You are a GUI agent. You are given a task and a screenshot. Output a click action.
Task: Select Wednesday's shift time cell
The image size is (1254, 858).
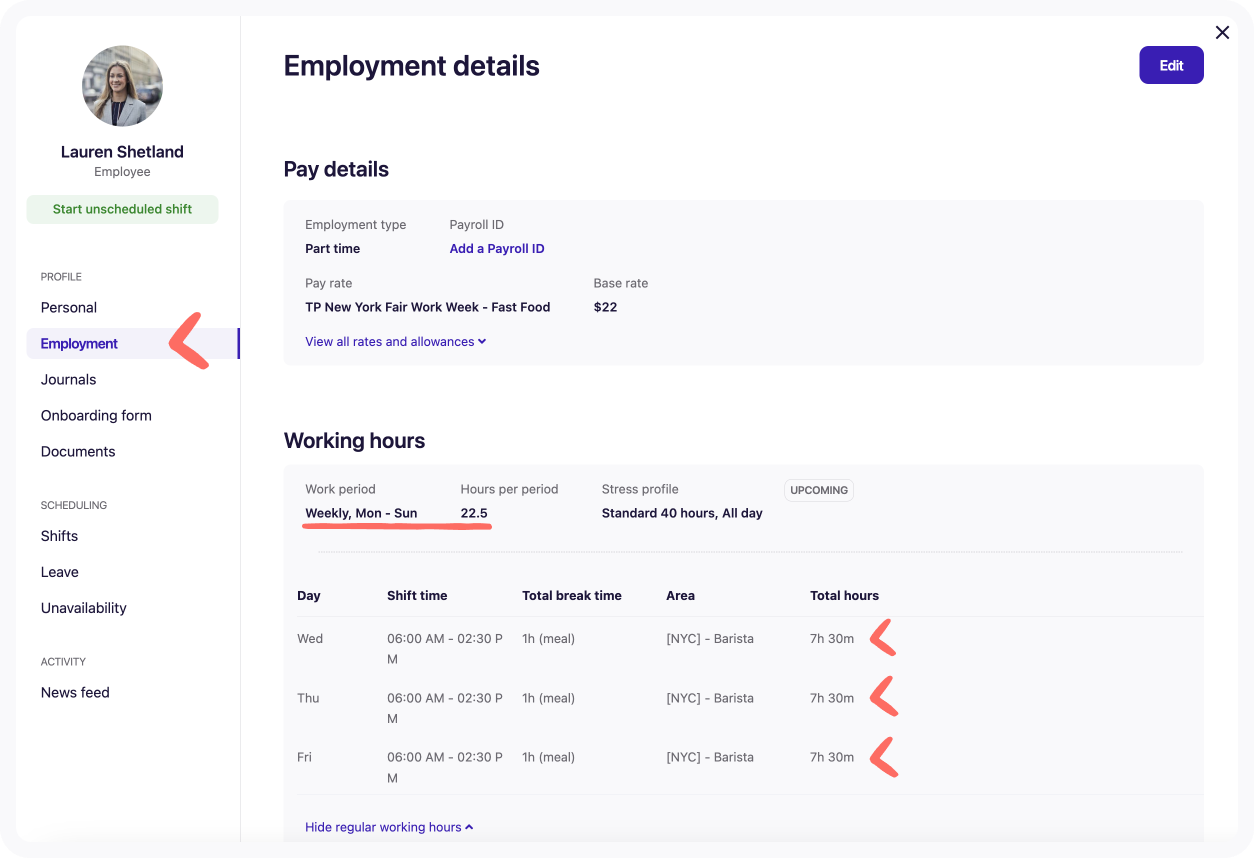pos(445,649)
